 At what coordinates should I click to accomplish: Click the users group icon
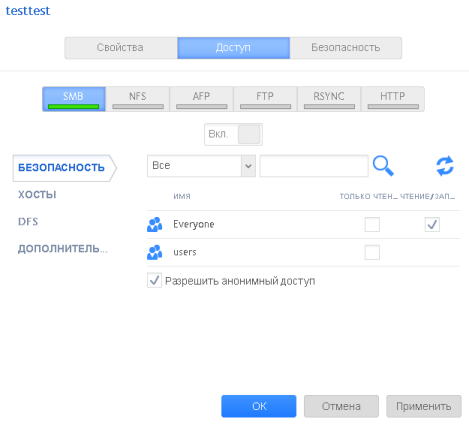coord(155,252)
